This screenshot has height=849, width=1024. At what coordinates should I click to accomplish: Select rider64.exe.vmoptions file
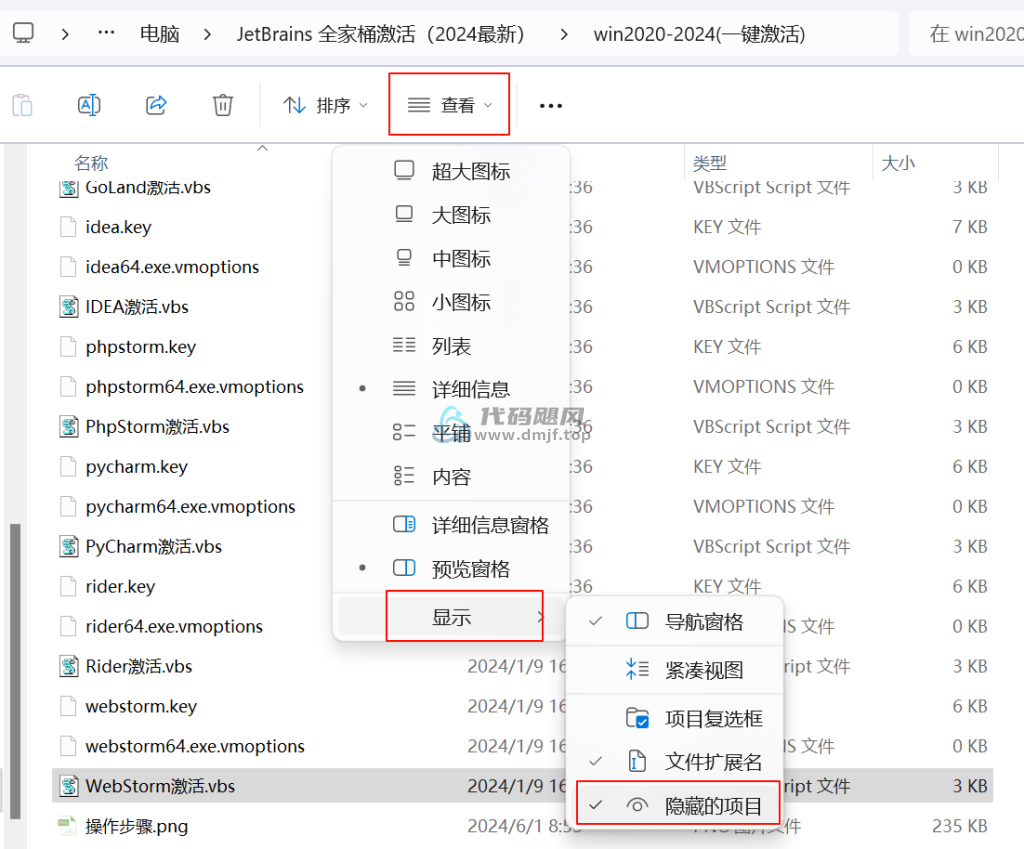pyautogui.click(x=174, y=626)
